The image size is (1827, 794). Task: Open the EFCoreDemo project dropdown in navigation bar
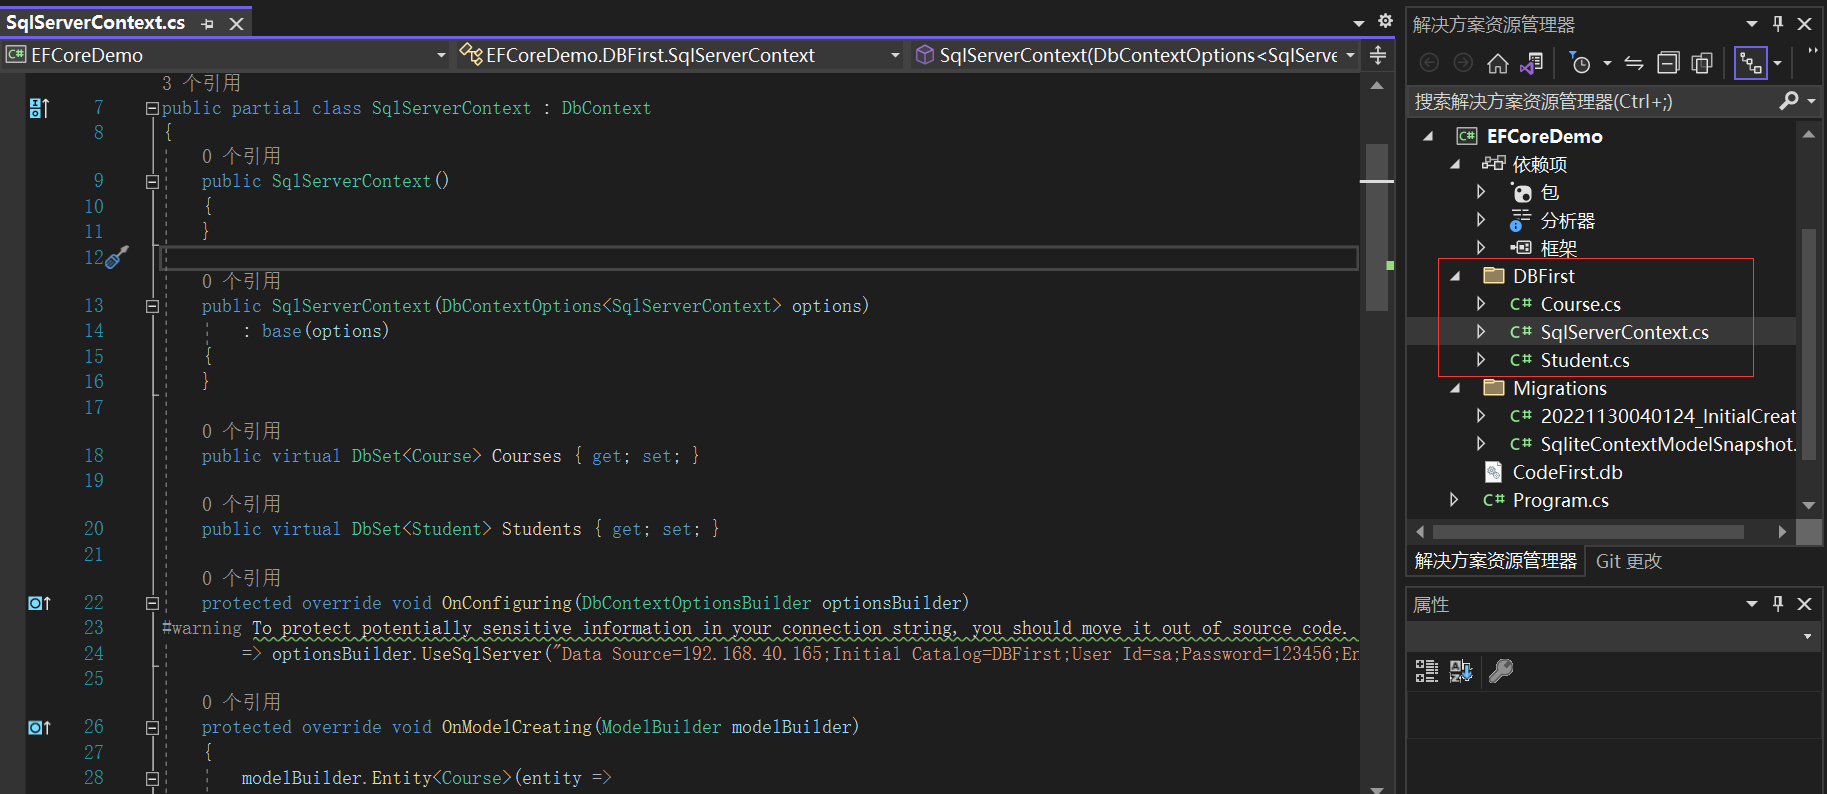pos(441,55)
